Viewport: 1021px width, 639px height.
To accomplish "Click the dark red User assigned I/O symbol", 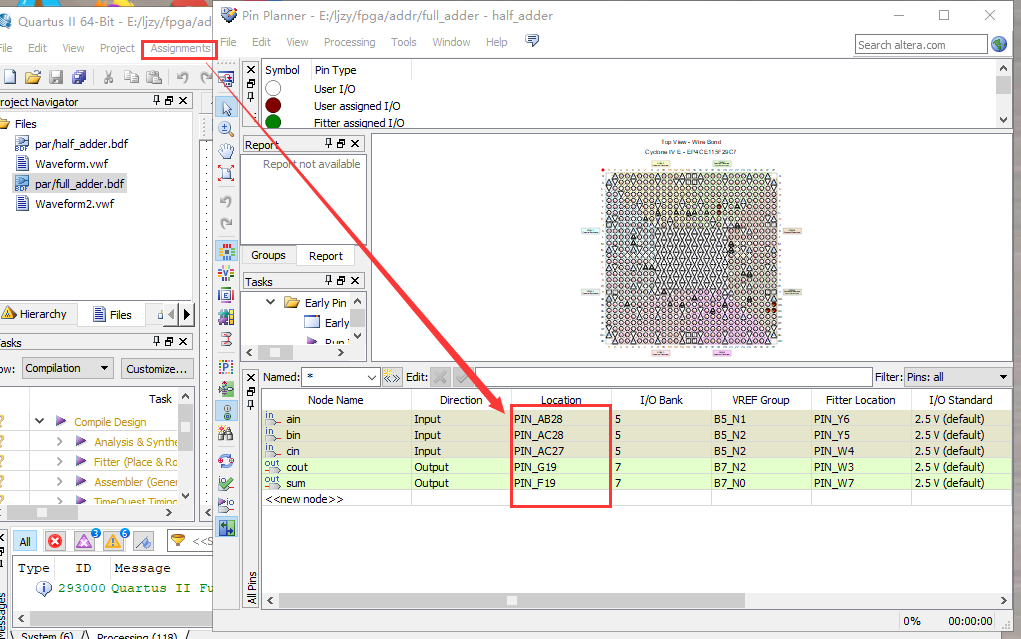I will (273, 106).
